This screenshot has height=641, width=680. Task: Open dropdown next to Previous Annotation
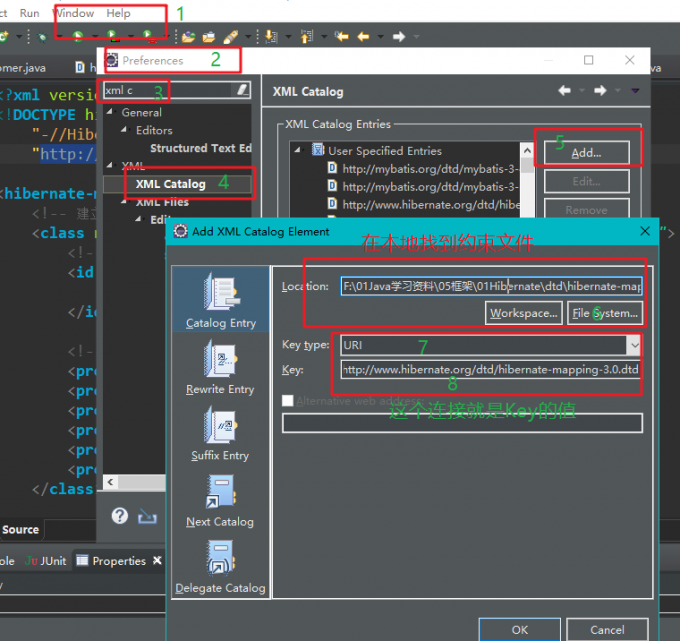pyautogui.click(x=324, y=37)
